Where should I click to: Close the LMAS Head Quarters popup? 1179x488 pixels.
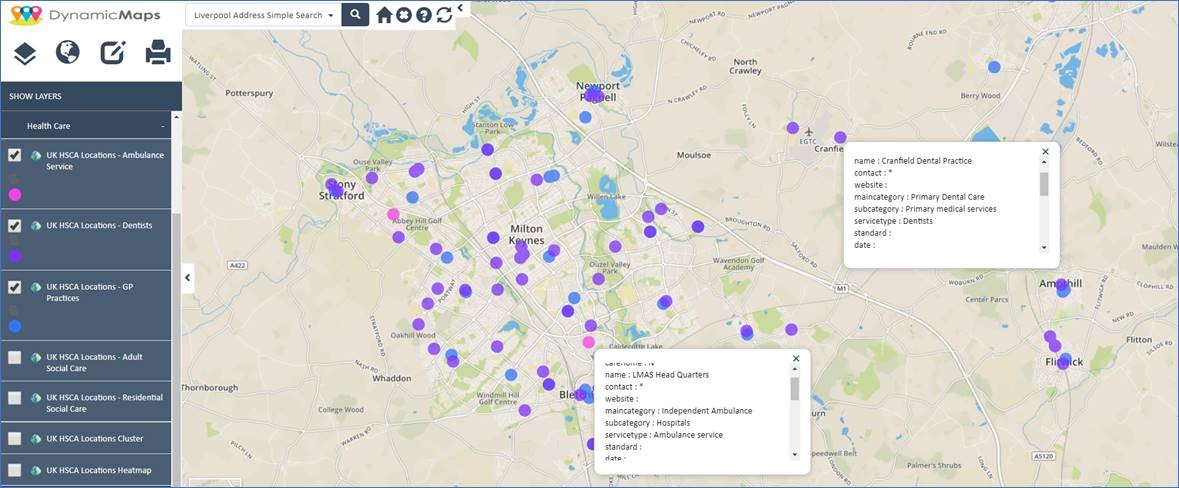tap(796, 359)
